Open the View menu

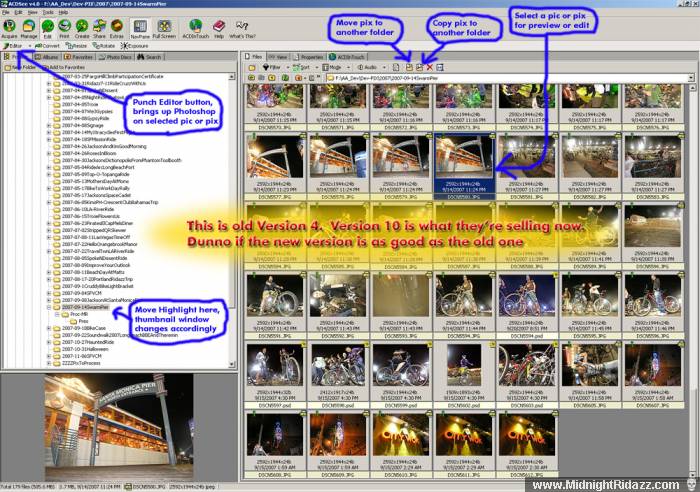pos(33,12)
